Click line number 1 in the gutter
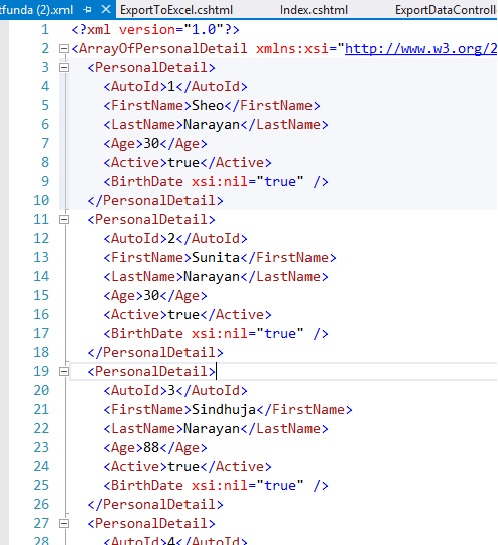Screen dimensions: 498x545 point(45,30)
